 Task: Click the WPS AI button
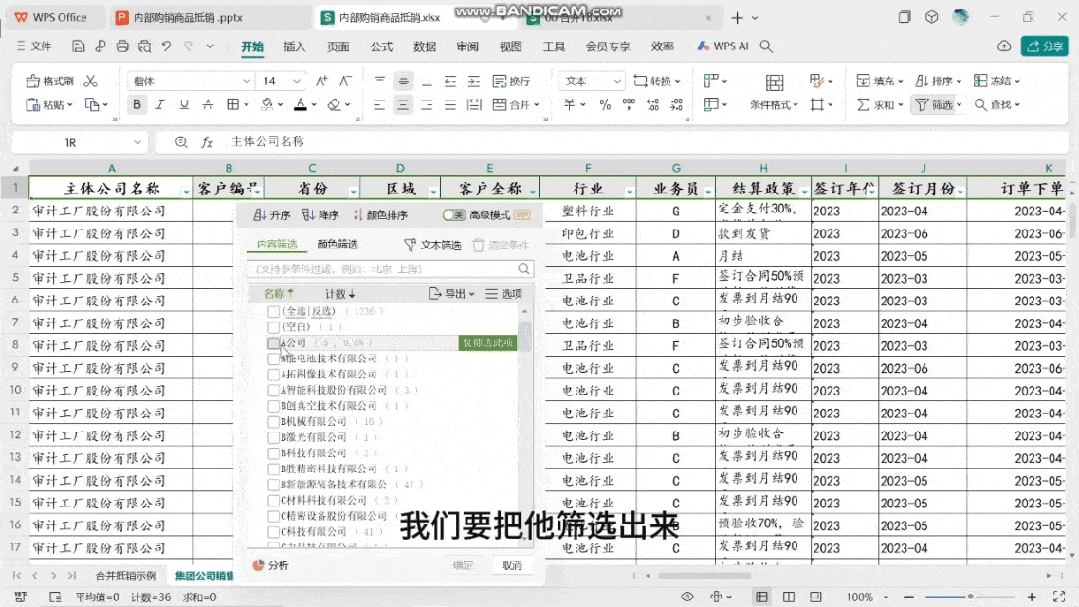click(723, 46)
